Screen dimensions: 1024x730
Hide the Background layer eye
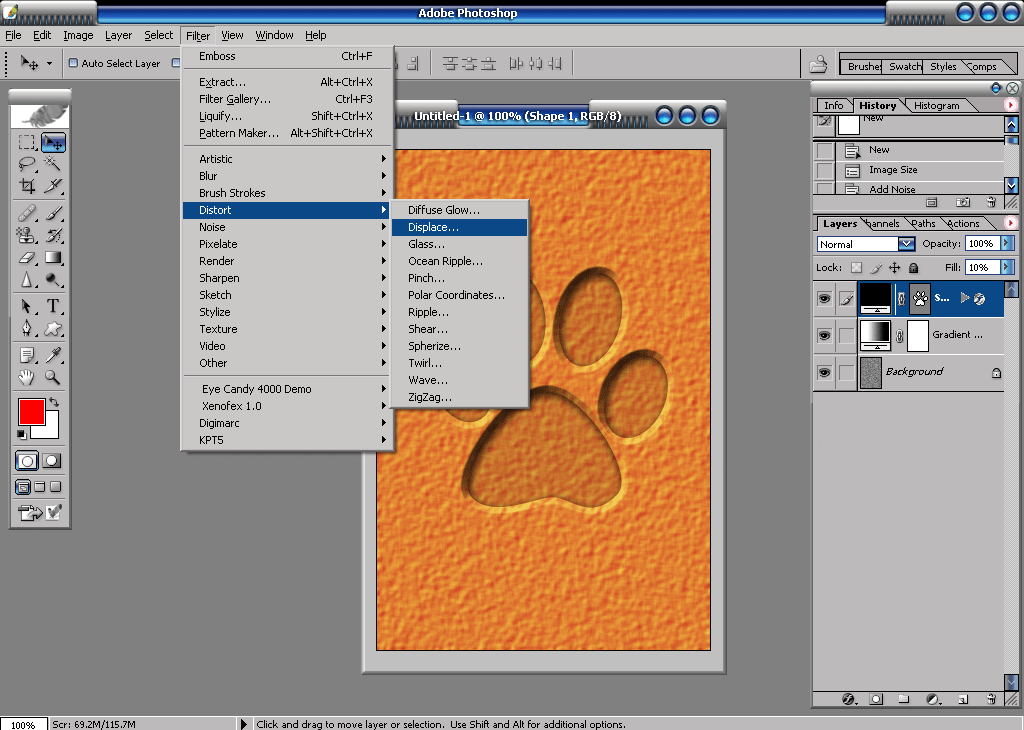click(x=824, y=372)
